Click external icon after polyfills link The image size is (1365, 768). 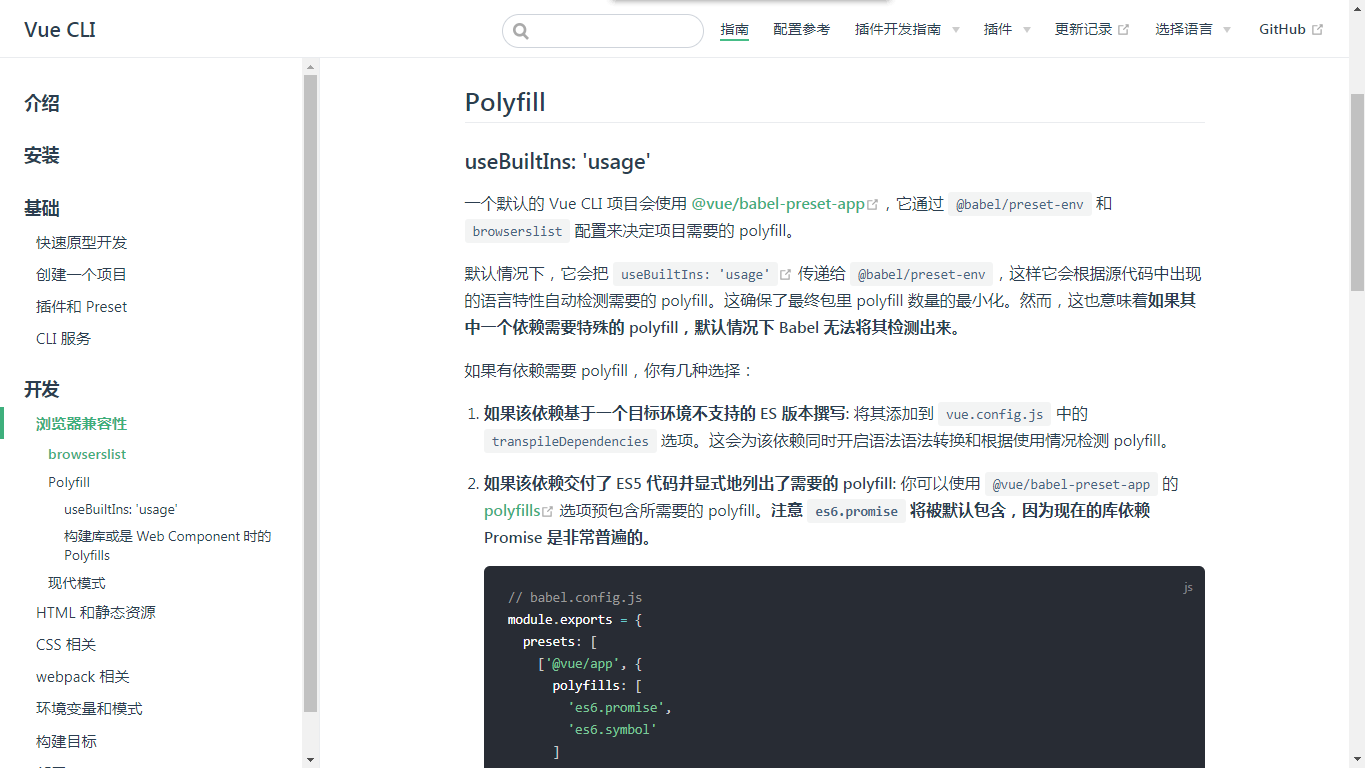point(547,512)
